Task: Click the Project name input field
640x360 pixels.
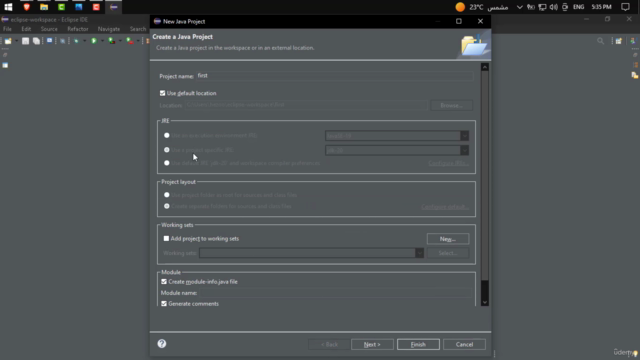Action: point(335,76)
